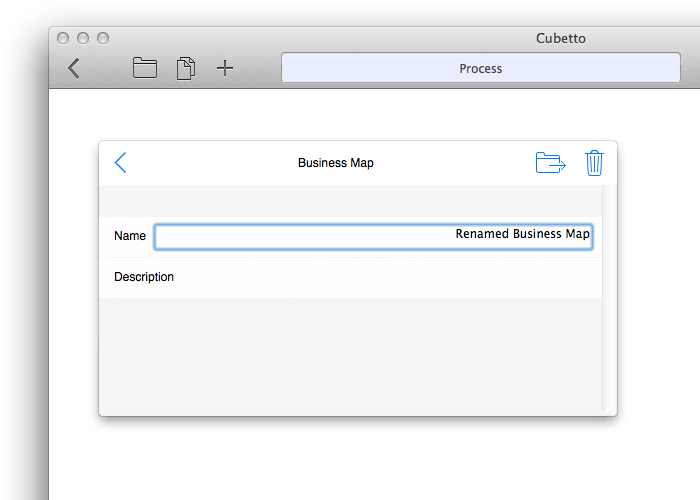The image size is (700, 500).
Task: Click the empty value area of Description row
Action: click(x=388, y=277)
